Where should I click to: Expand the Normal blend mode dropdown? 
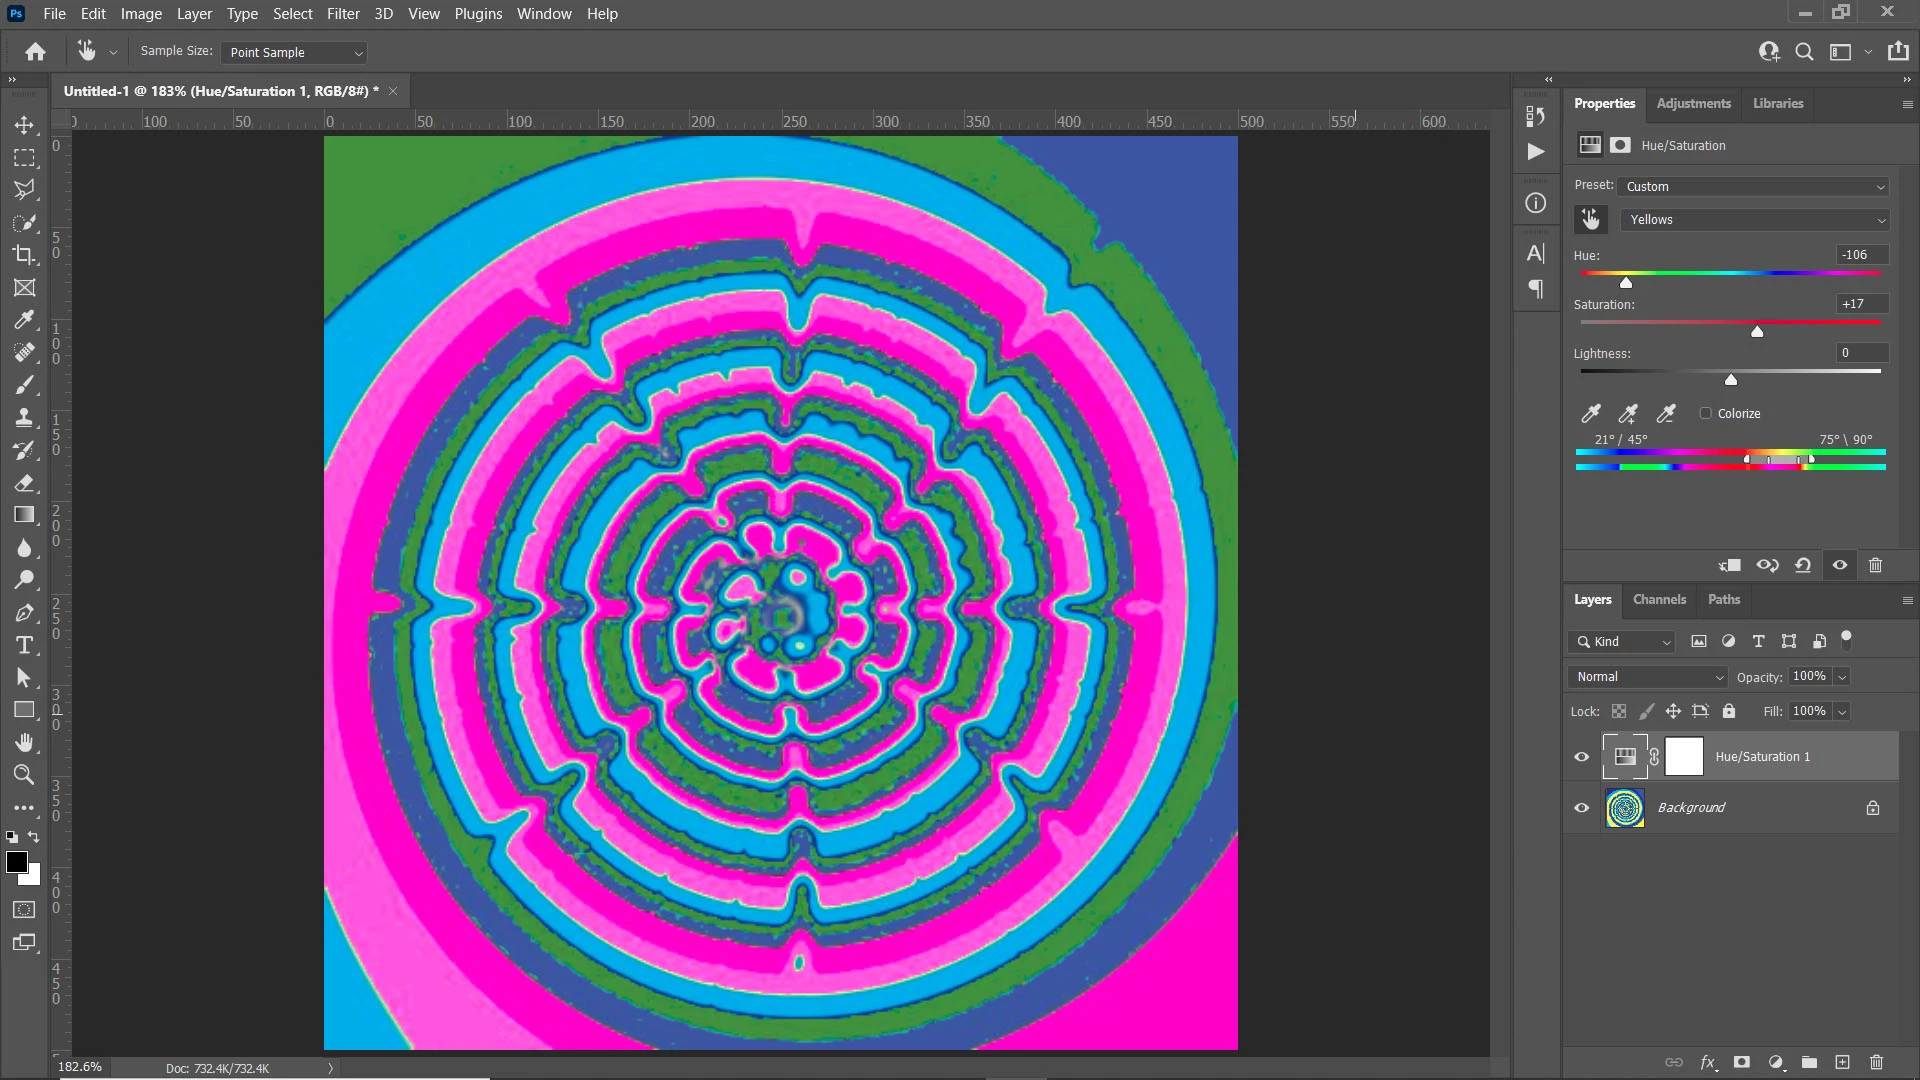tap(1648, 677)
